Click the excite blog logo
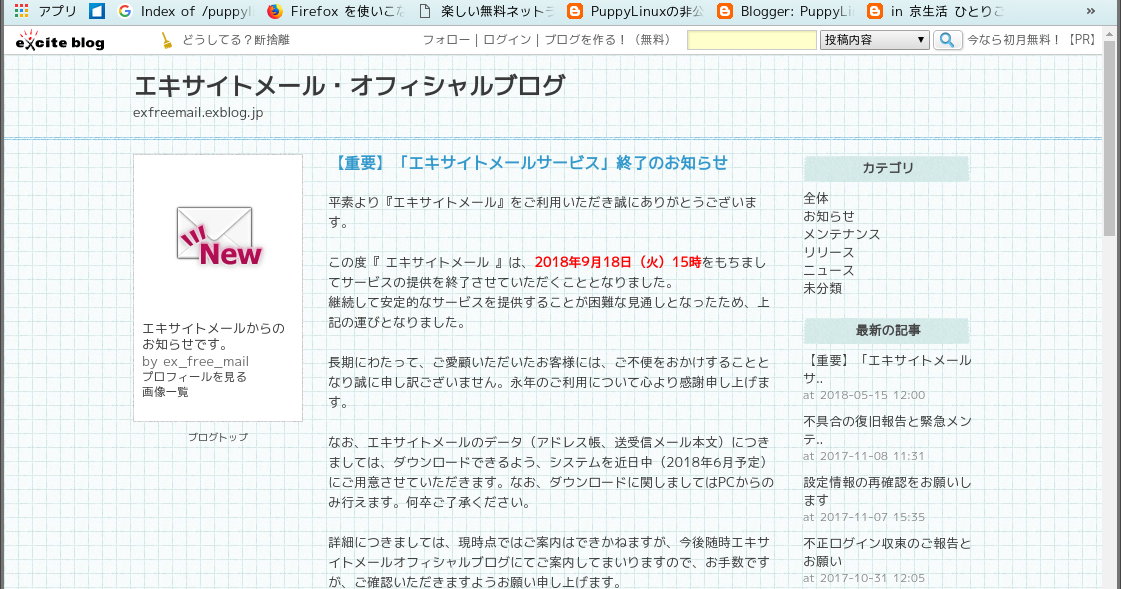The width and height of the screenshot is (1121, 589). point(60,41)
